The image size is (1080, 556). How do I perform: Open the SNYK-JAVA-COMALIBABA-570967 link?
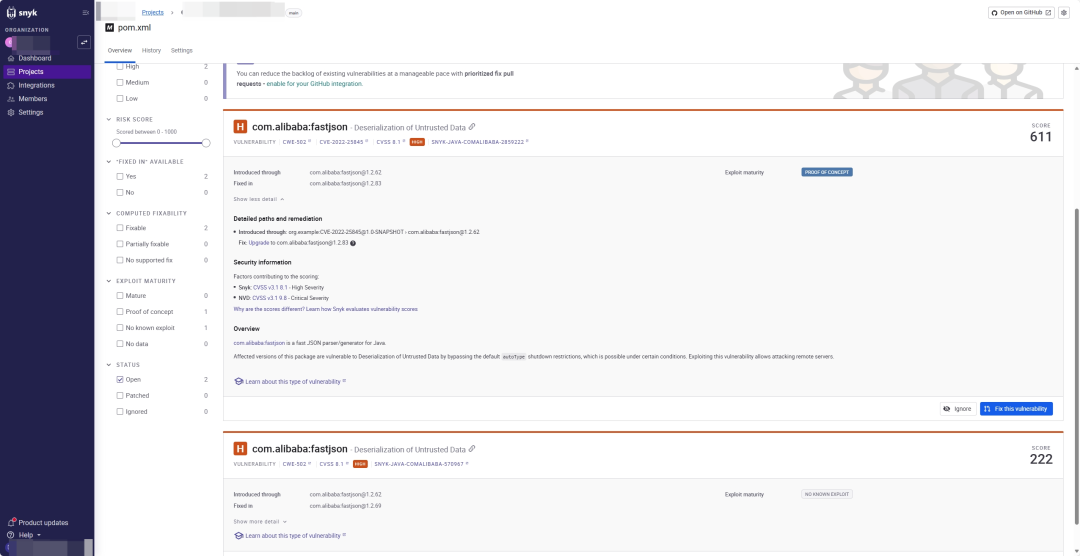[420, 464]
